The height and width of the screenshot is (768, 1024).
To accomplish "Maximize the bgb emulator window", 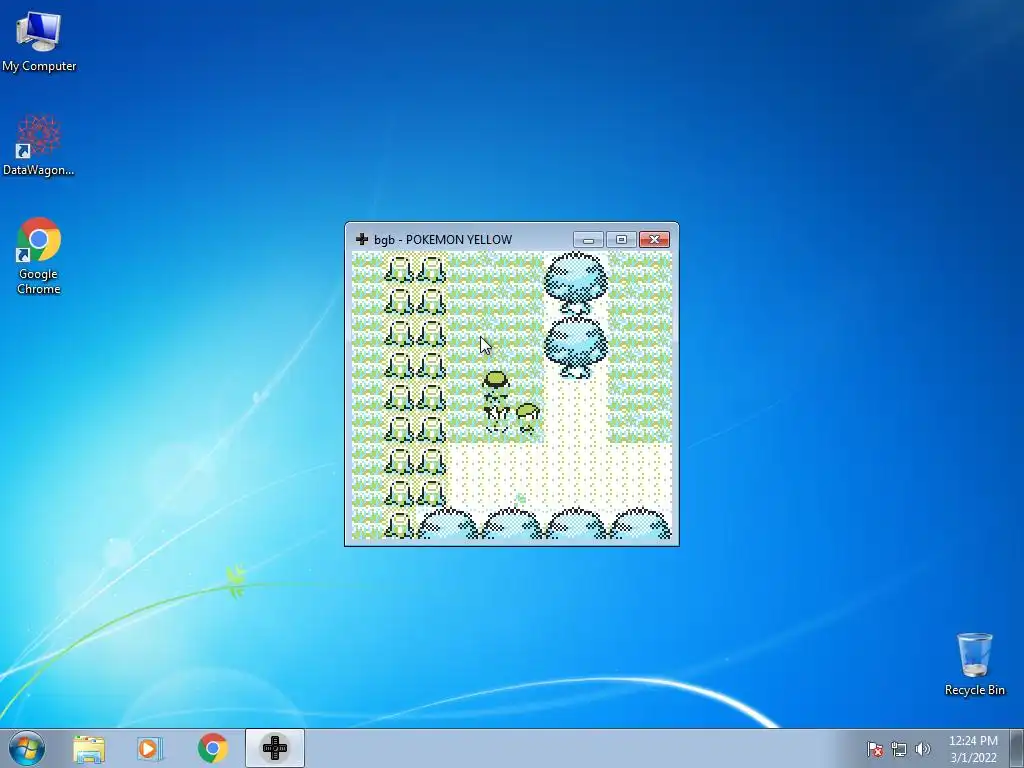I will tap(621, 240).
